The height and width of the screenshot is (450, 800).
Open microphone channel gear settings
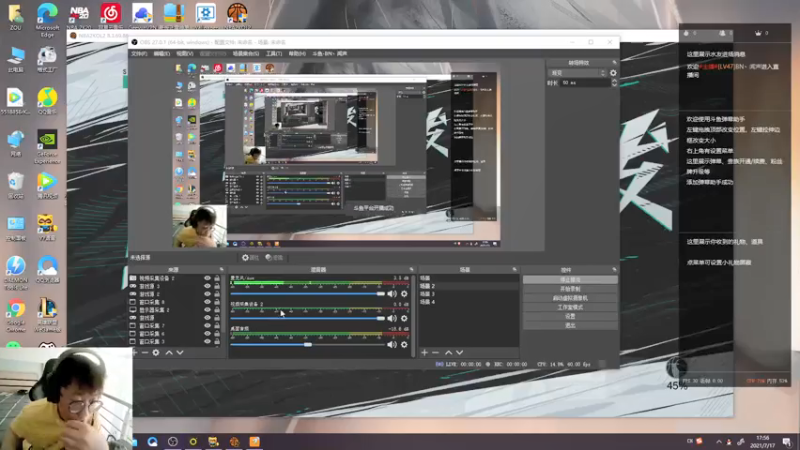pos(404,294)
